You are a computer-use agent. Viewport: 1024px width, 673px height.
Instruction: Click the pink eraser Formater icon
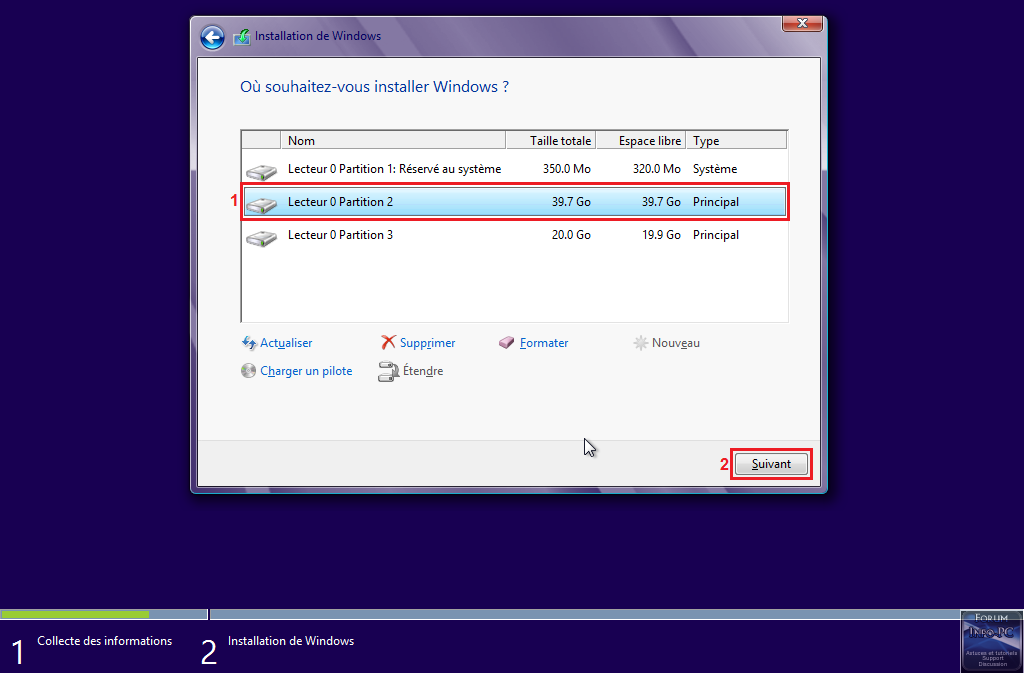(x=507, y=343)
